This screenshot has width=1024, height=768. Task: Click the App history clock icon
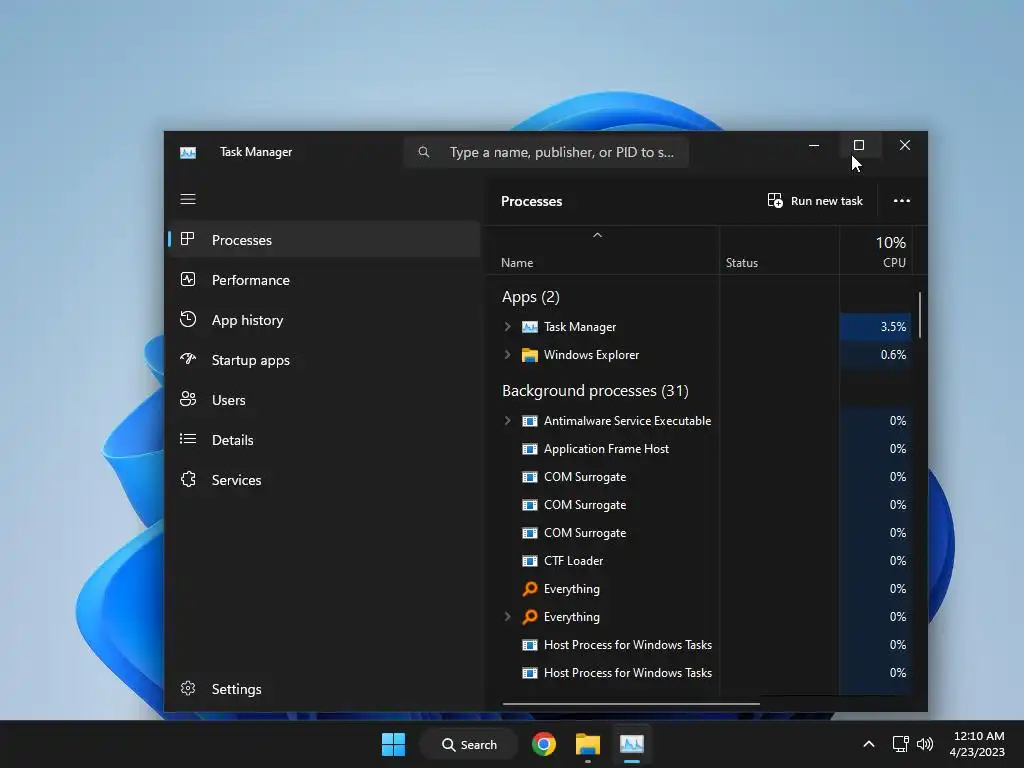pyautogui.click(x=188, y=319)
